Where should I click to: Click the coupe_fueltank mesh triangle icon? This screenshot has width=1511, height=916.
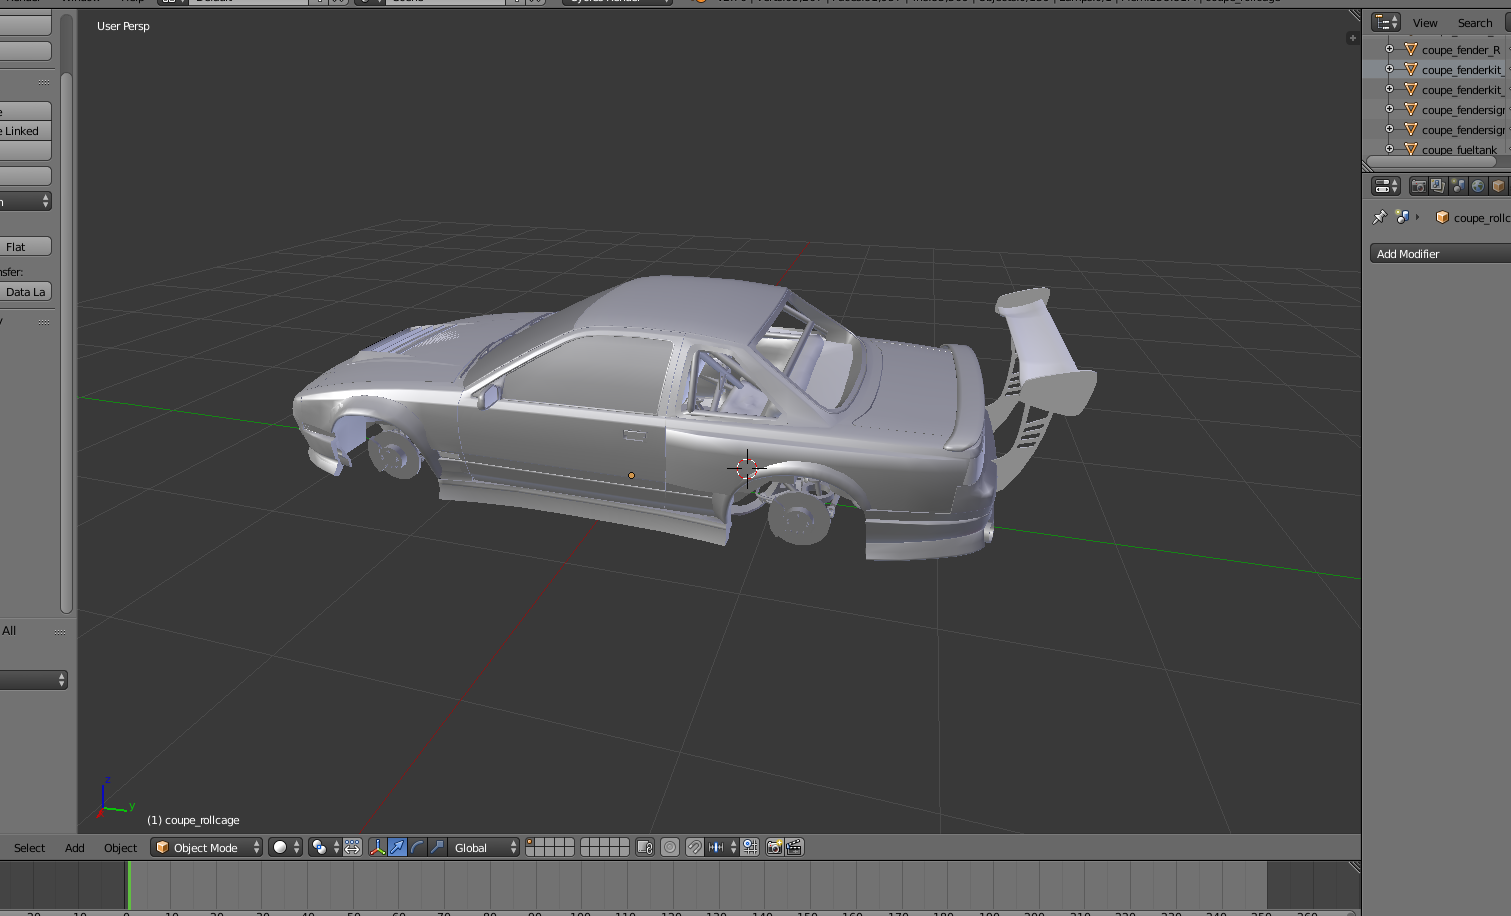click(1411, 149)
